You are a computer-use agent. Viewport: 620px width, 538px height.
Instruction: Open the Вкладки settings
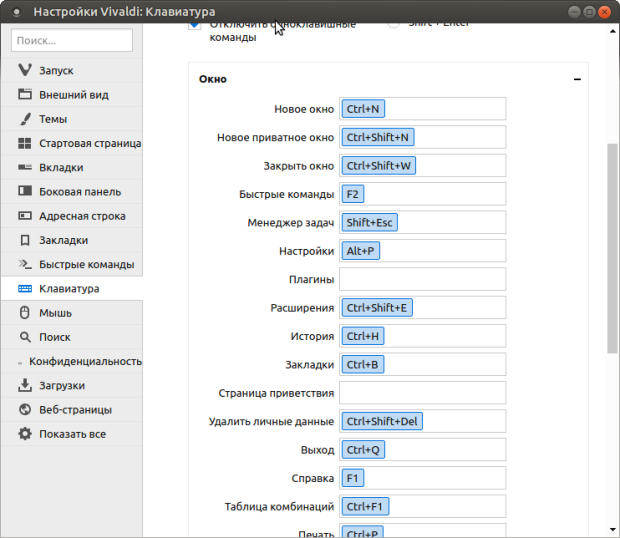tap(61, 167)
